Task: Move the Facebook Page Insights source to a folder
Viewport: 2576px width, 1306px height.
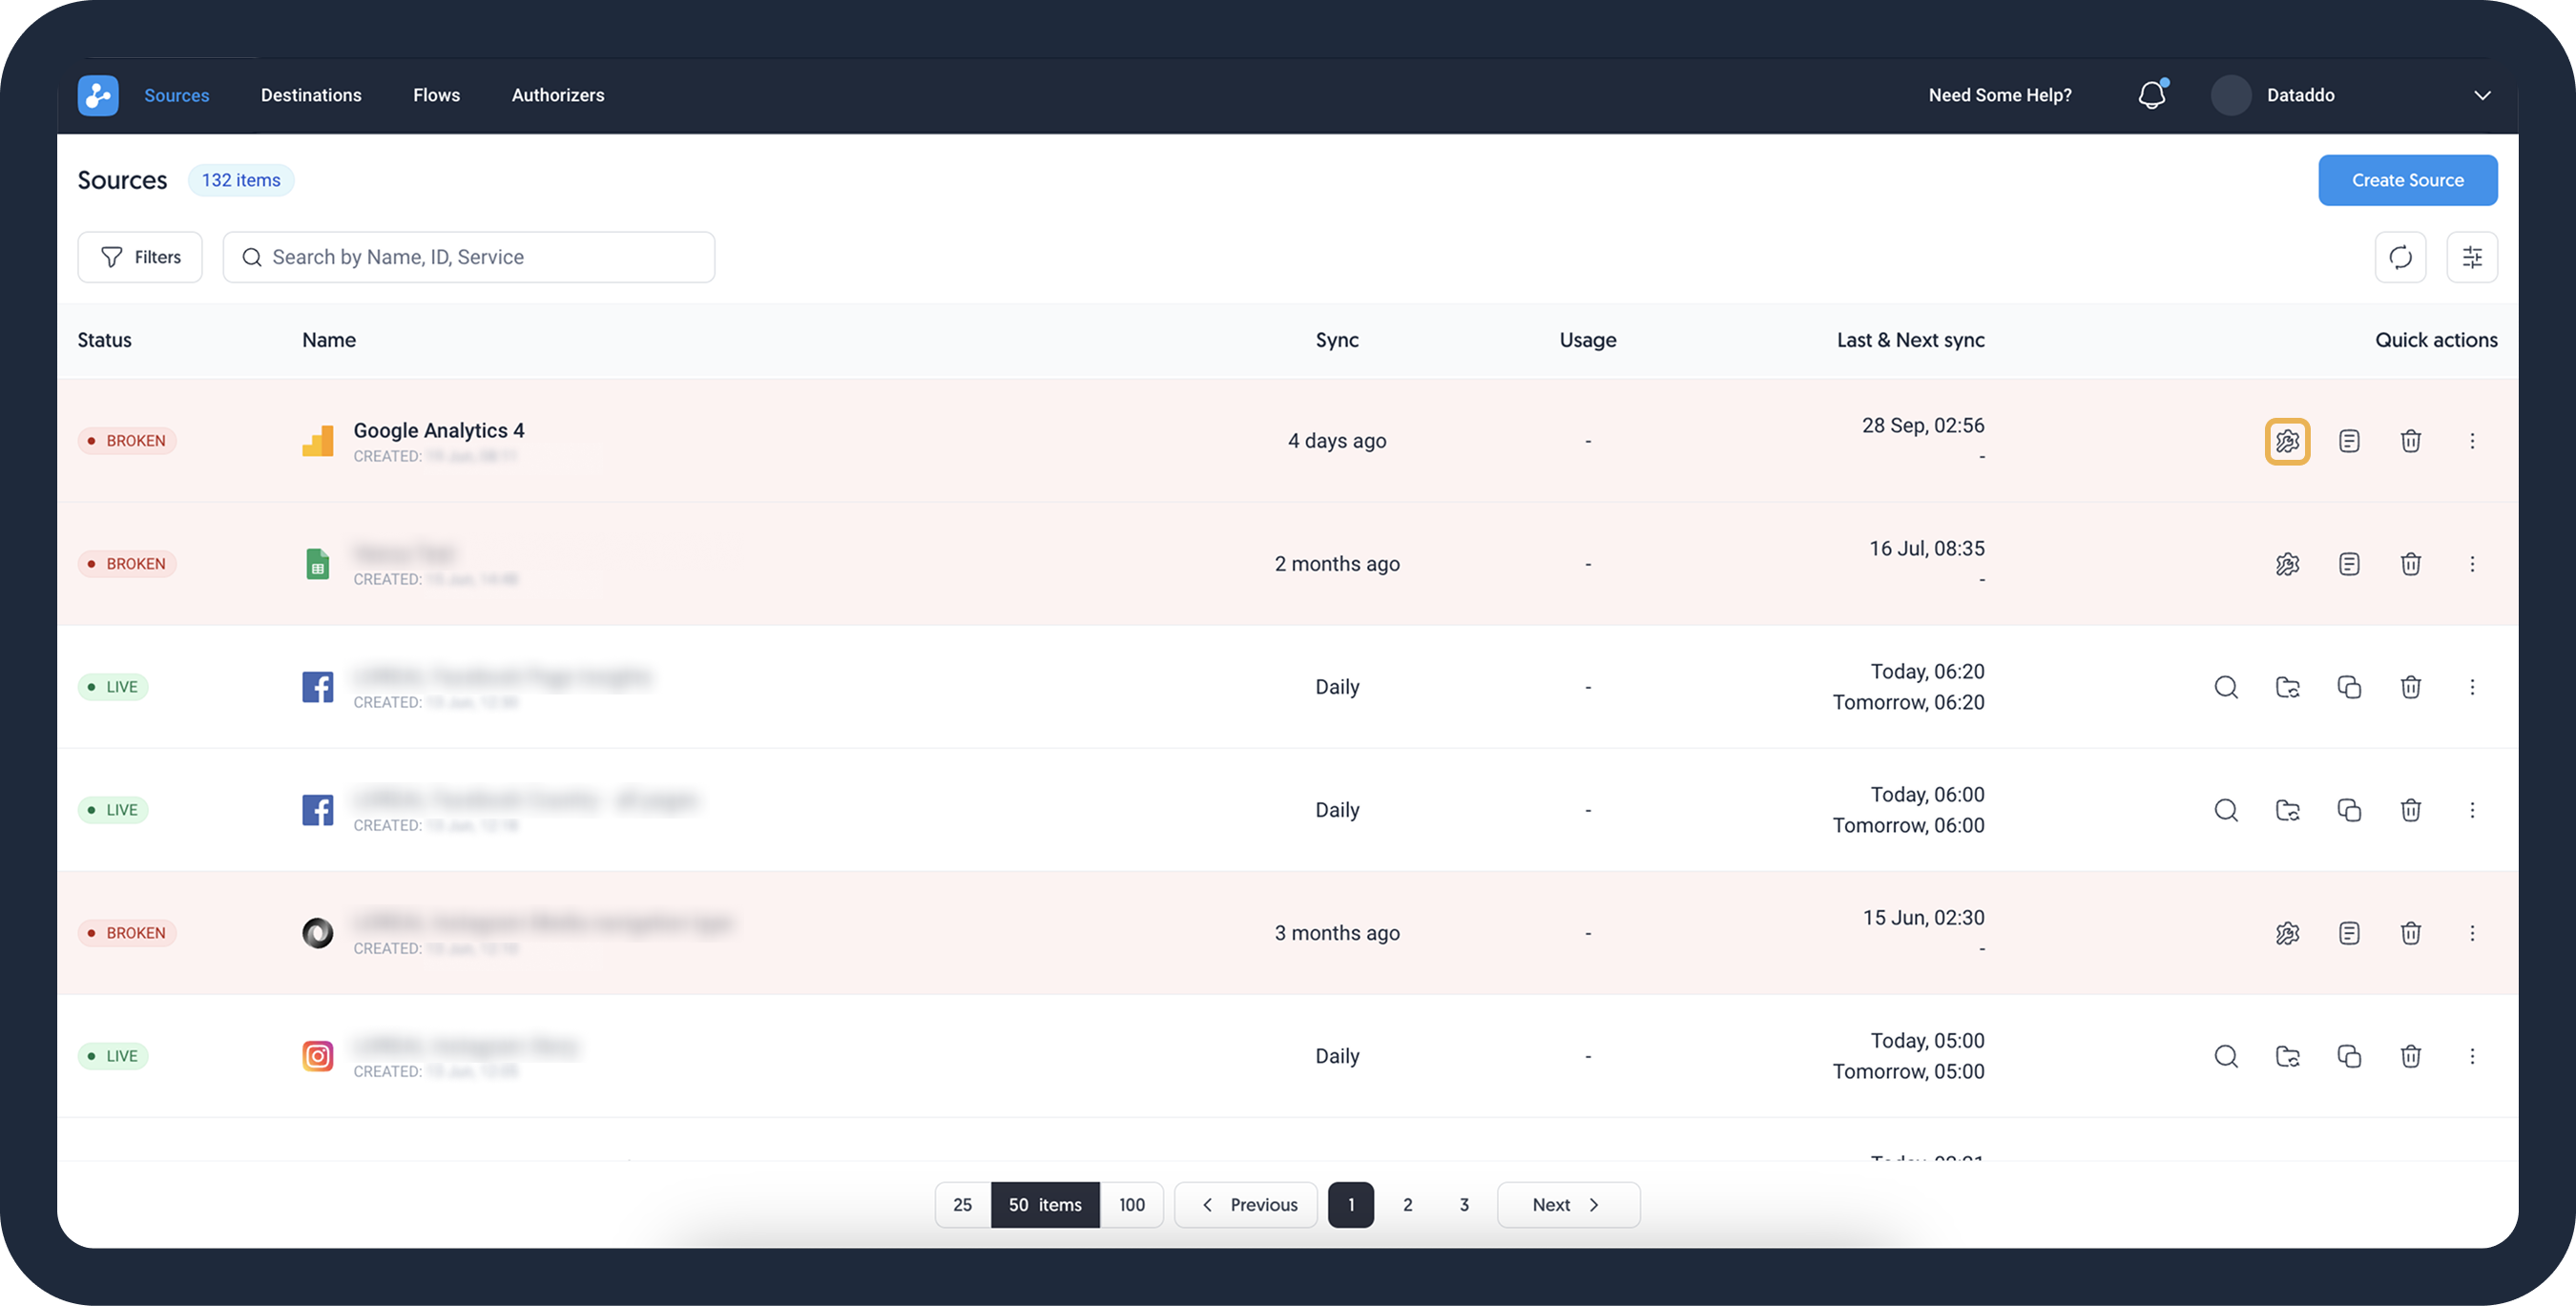Action: pos(2289,687)
